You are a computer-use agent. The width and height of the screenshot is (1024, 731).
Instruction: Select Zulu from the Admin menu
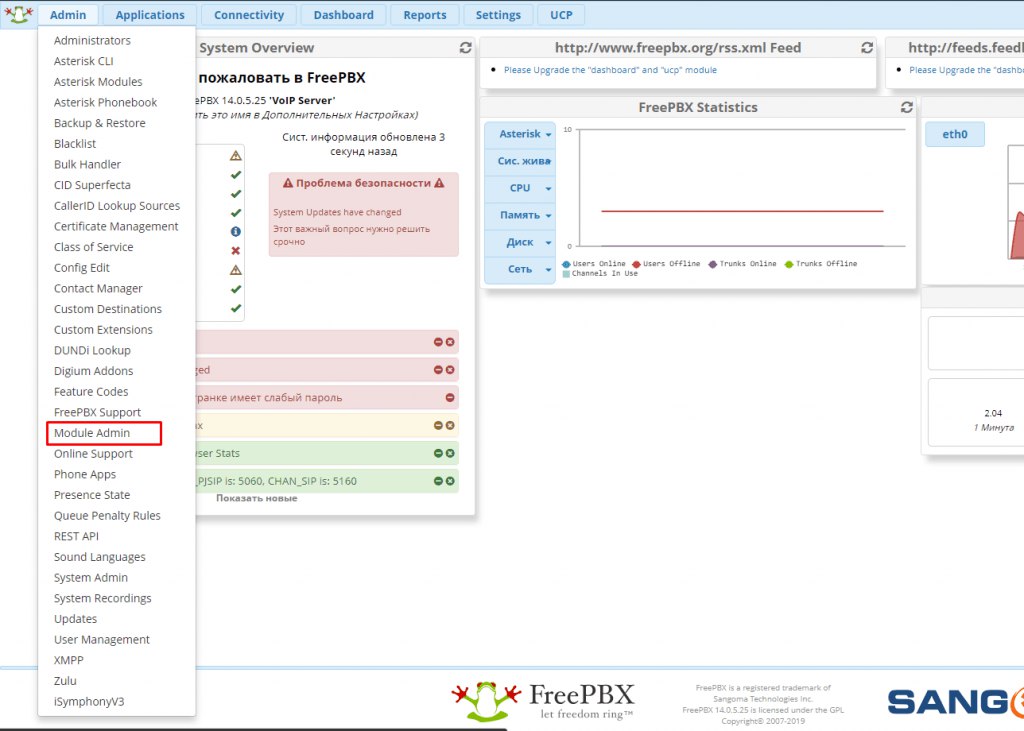pyautogui.click(x=65, y=681)
